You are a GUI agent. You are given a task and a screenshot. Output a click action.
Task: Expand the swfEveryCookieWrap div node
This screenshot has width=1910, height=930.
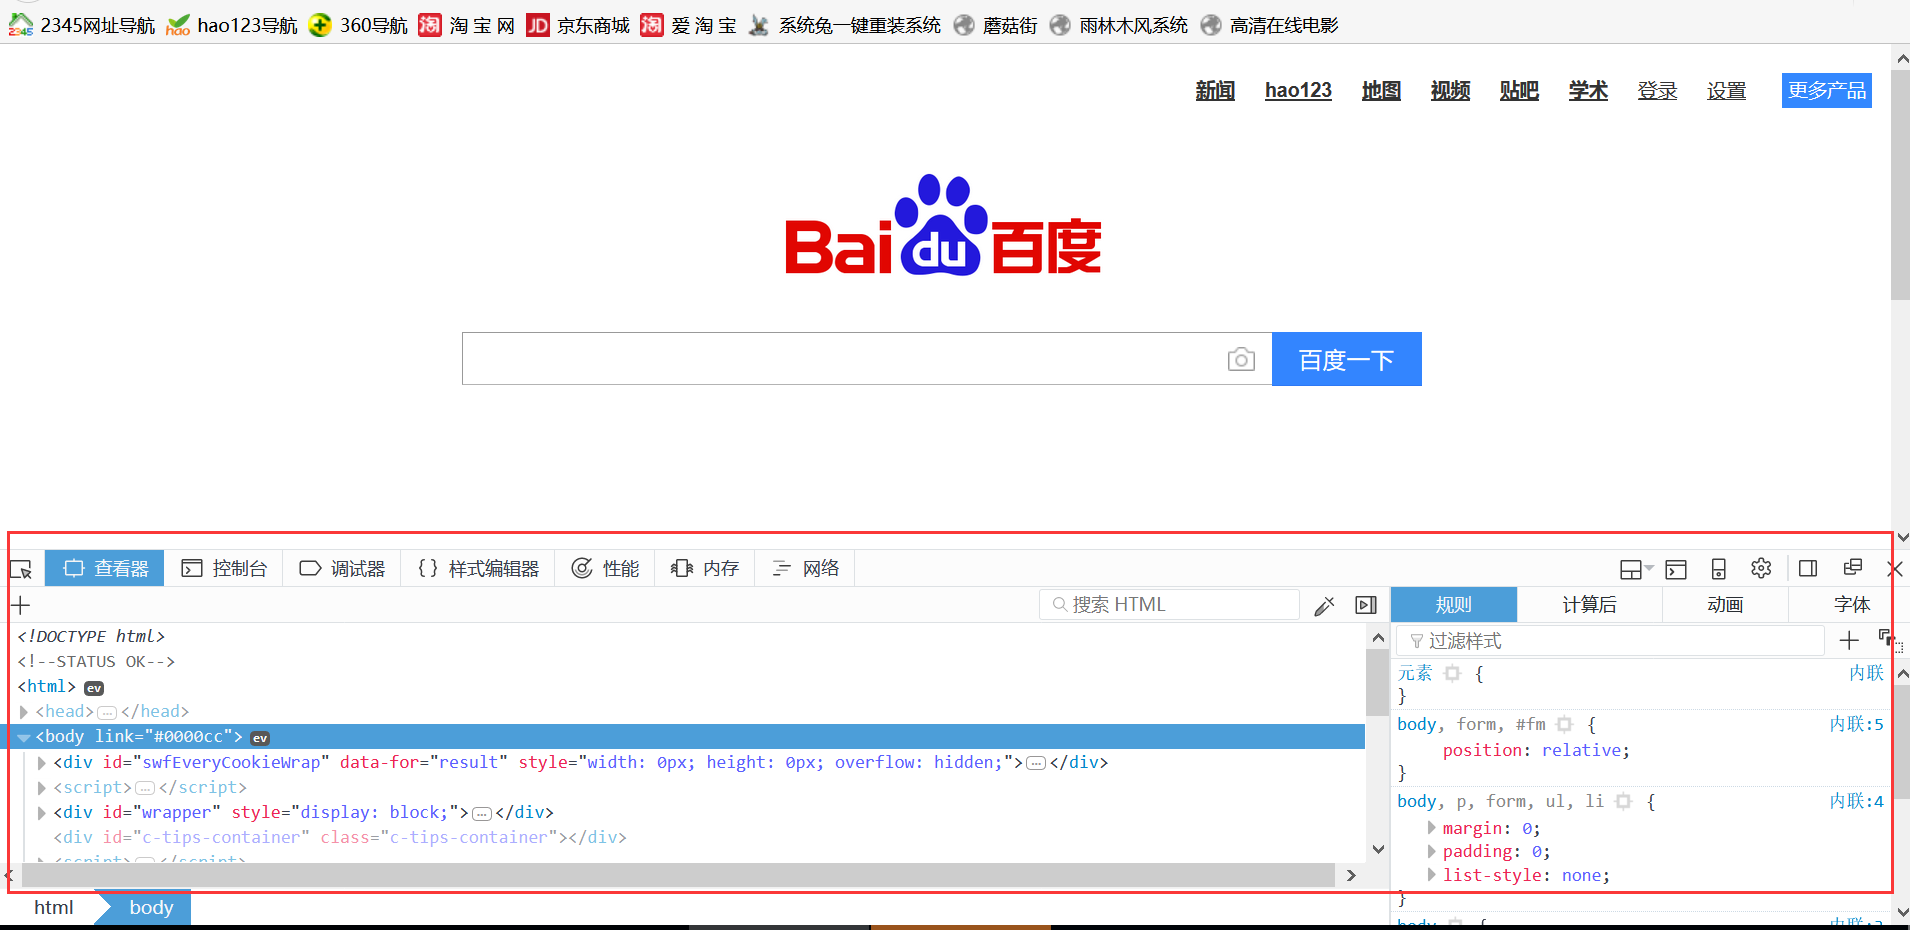point(42,763)
